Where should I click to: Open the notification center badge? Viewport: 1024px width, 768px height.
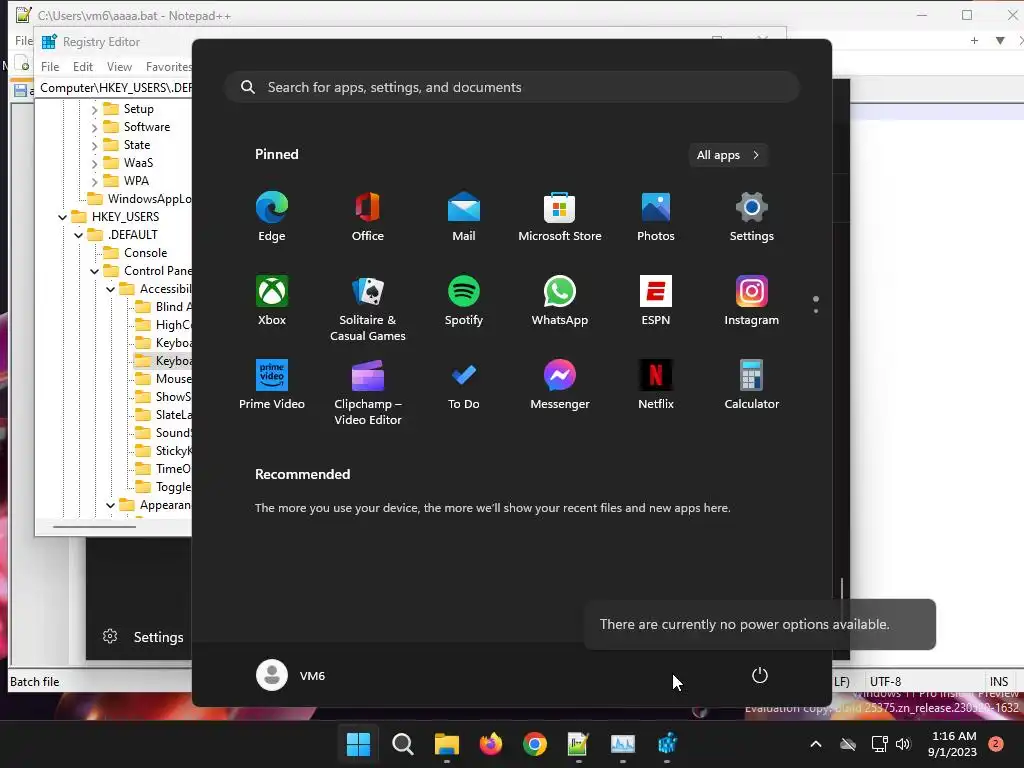click(995, 744)
